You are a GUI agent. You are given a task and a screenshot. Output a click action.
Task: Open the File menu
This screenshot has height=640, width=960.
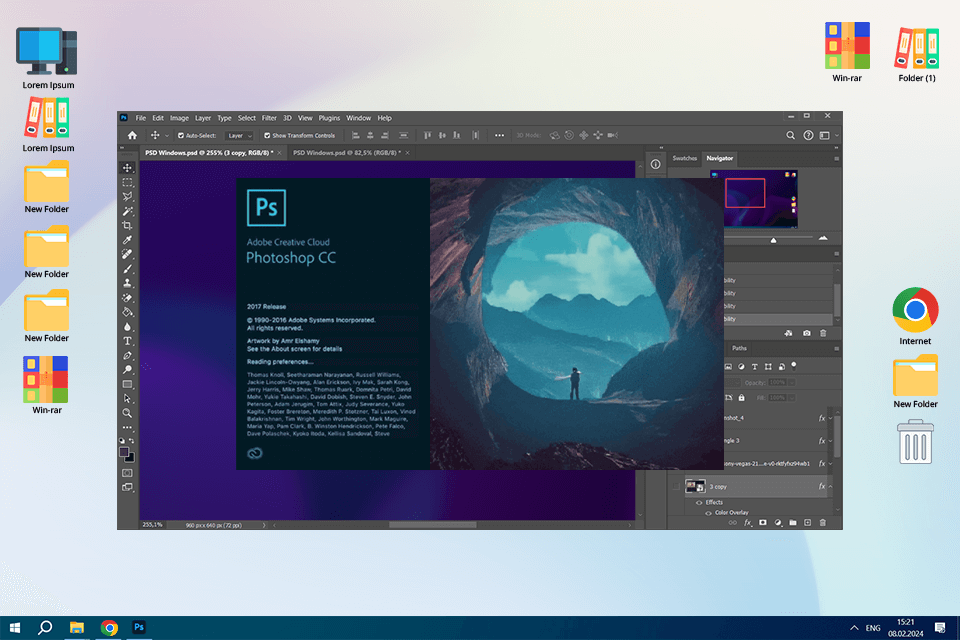140,118
